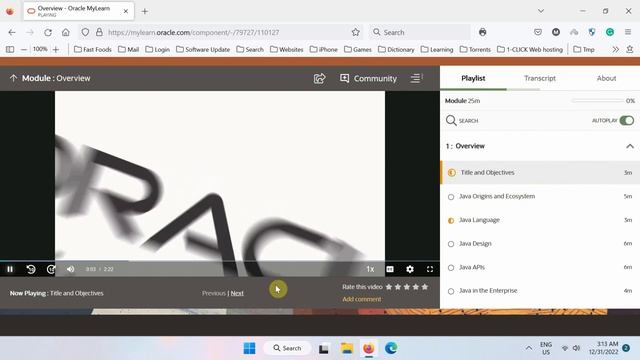The width and height of the screenshot is (640, 360).
Task: Open the Torrents bookmark folder
Action: click(475, 49)
